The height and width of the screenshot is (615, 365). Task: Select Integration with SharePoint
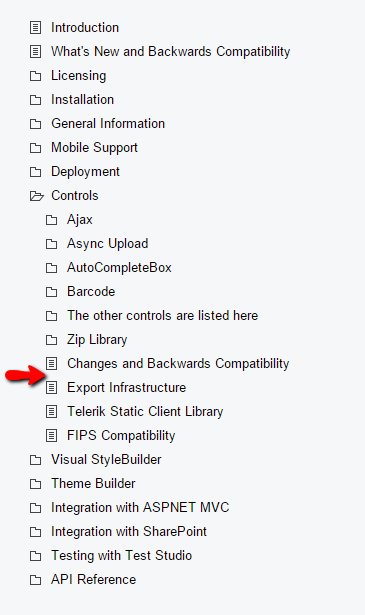pyautogui.click(x=129, y=531)
